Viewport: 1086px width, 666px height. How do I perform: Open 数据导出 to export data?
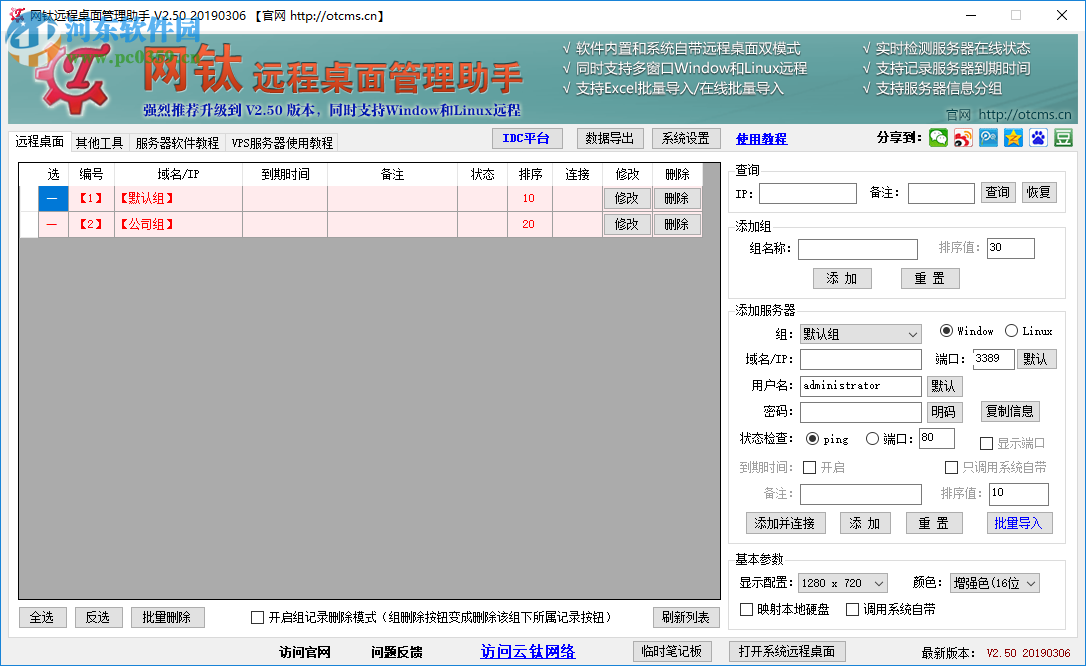click(610, 138)
